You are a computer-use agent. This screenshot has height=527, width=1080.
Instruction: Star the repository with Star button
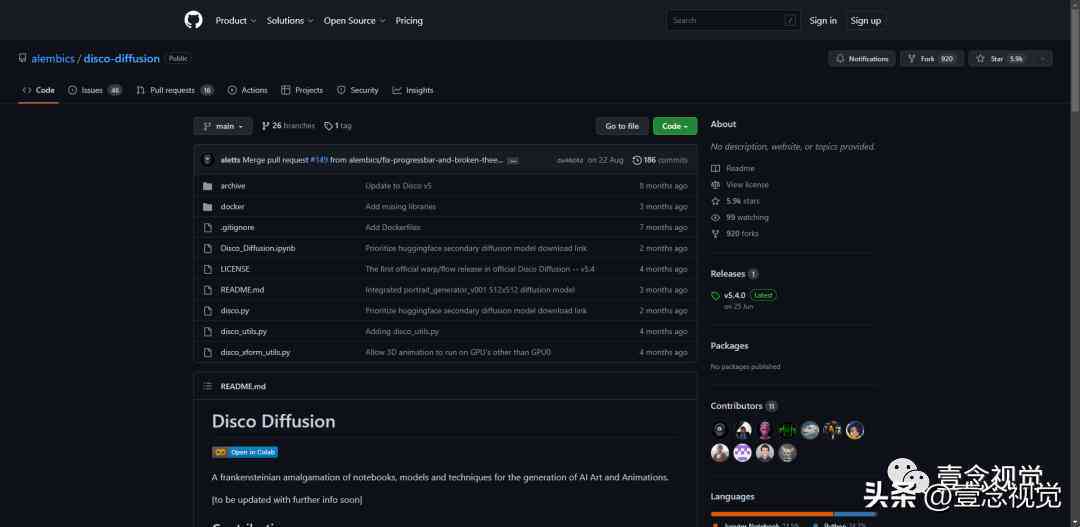pyautogui.click(x=999, y=59)
